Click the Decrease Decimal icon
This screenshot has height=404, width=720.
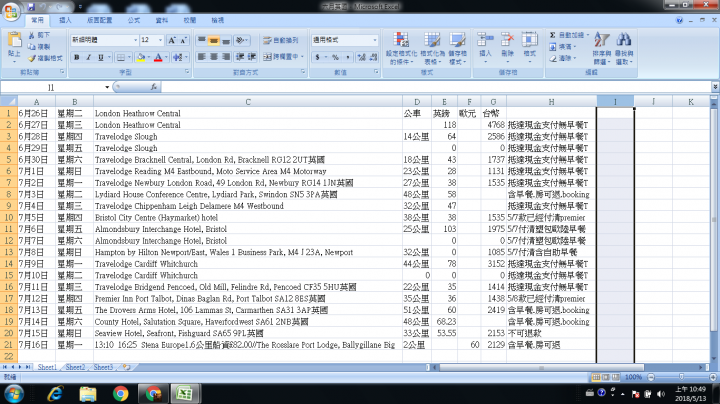tap(373, 57)
